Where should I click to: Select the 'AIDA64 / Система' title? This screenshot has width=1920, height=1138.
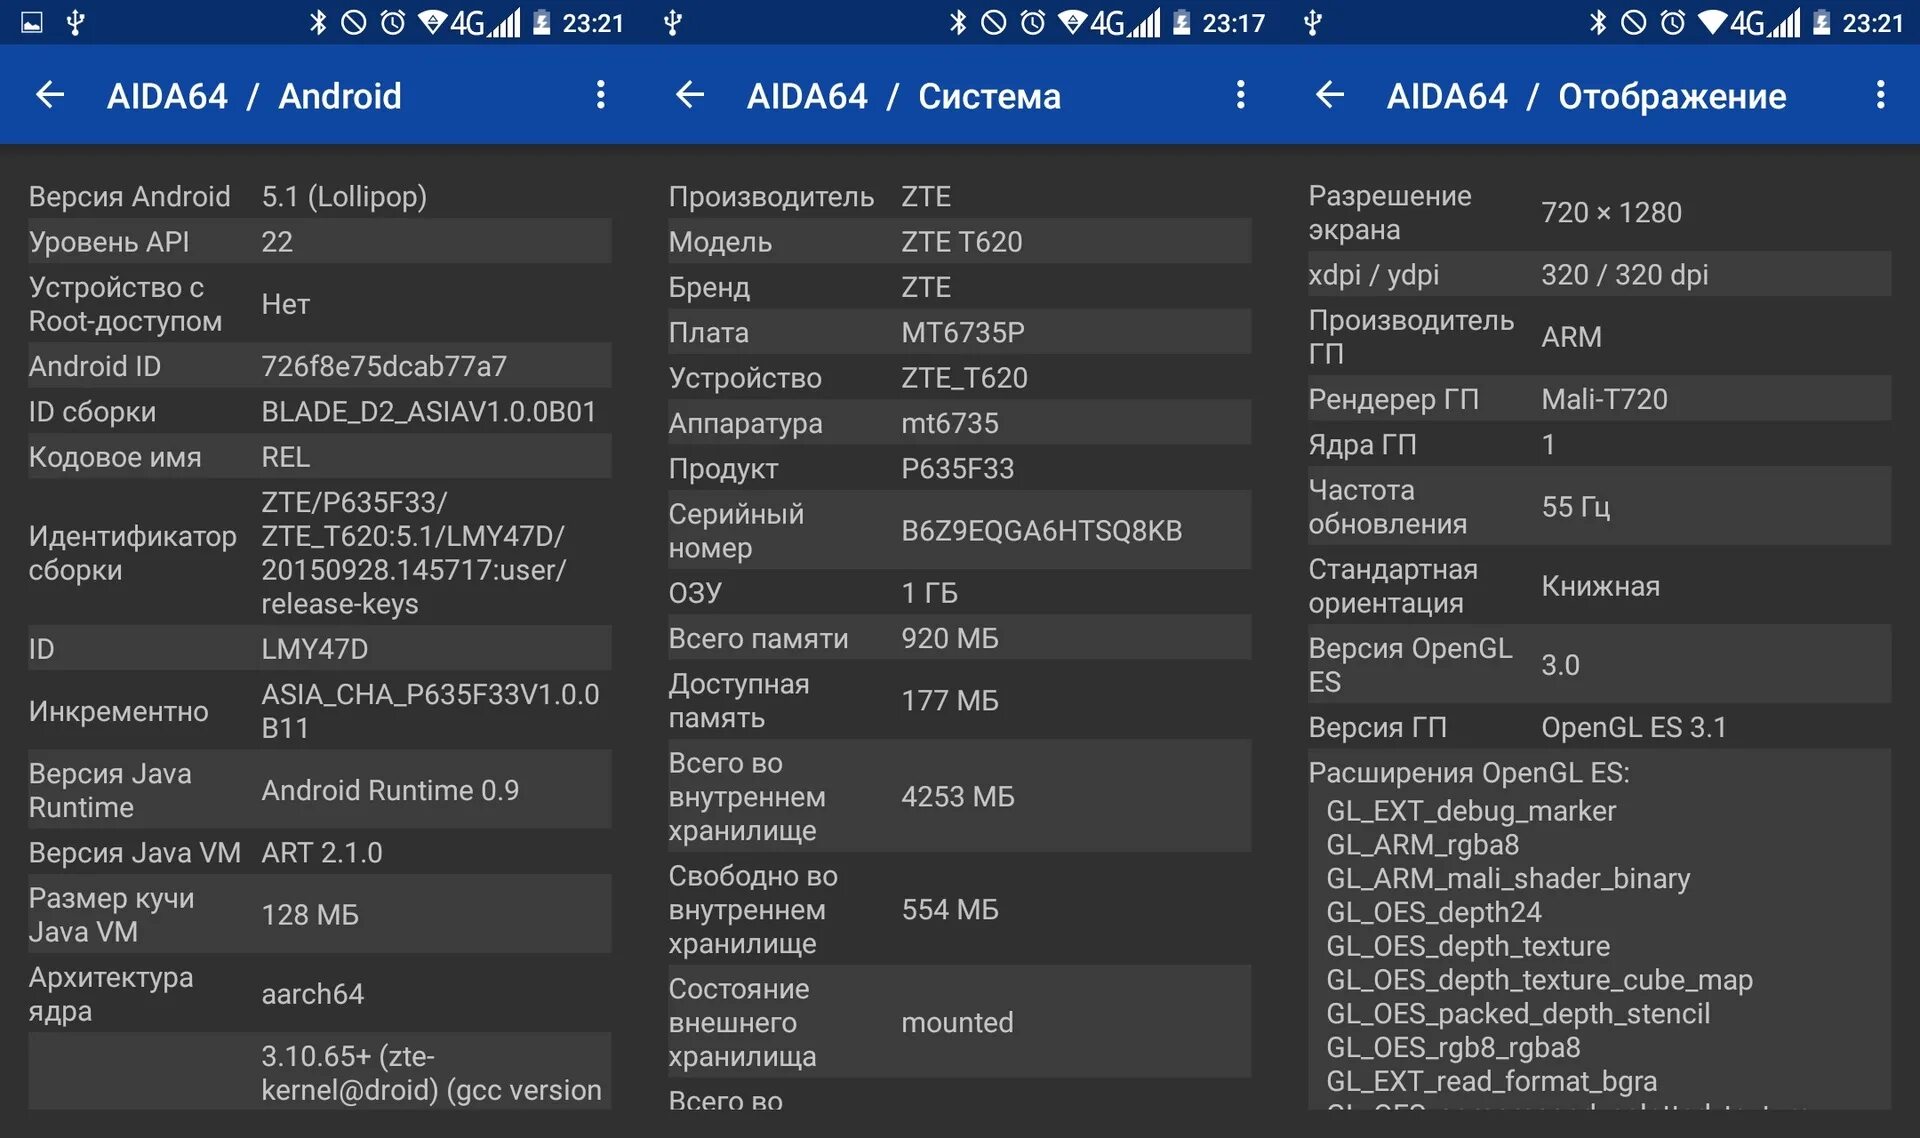(x=904, y=96)
